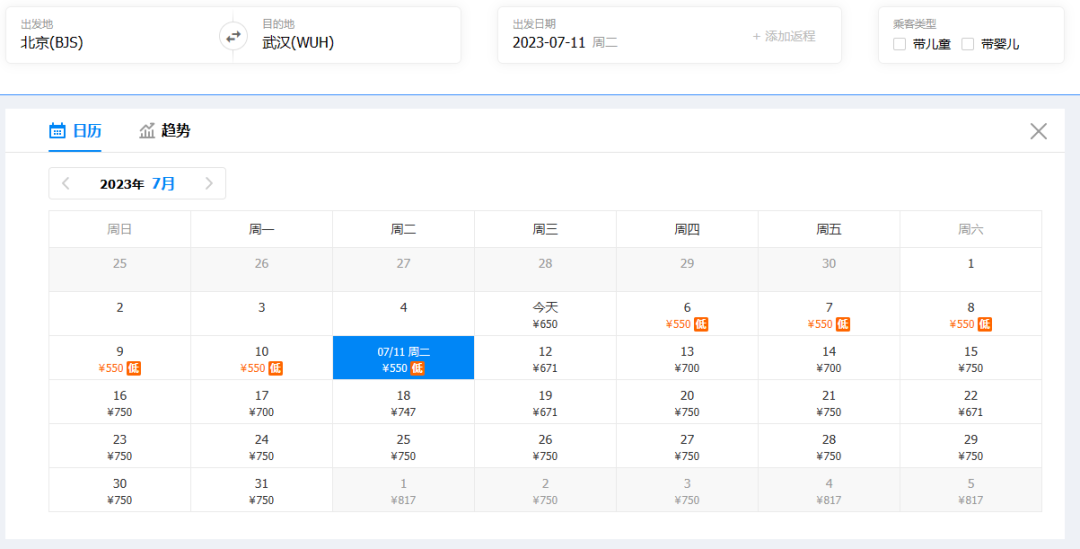Click 添加返程 to add return trip
Viewport: 1080px width, 549px height.
tap(783, 36)
